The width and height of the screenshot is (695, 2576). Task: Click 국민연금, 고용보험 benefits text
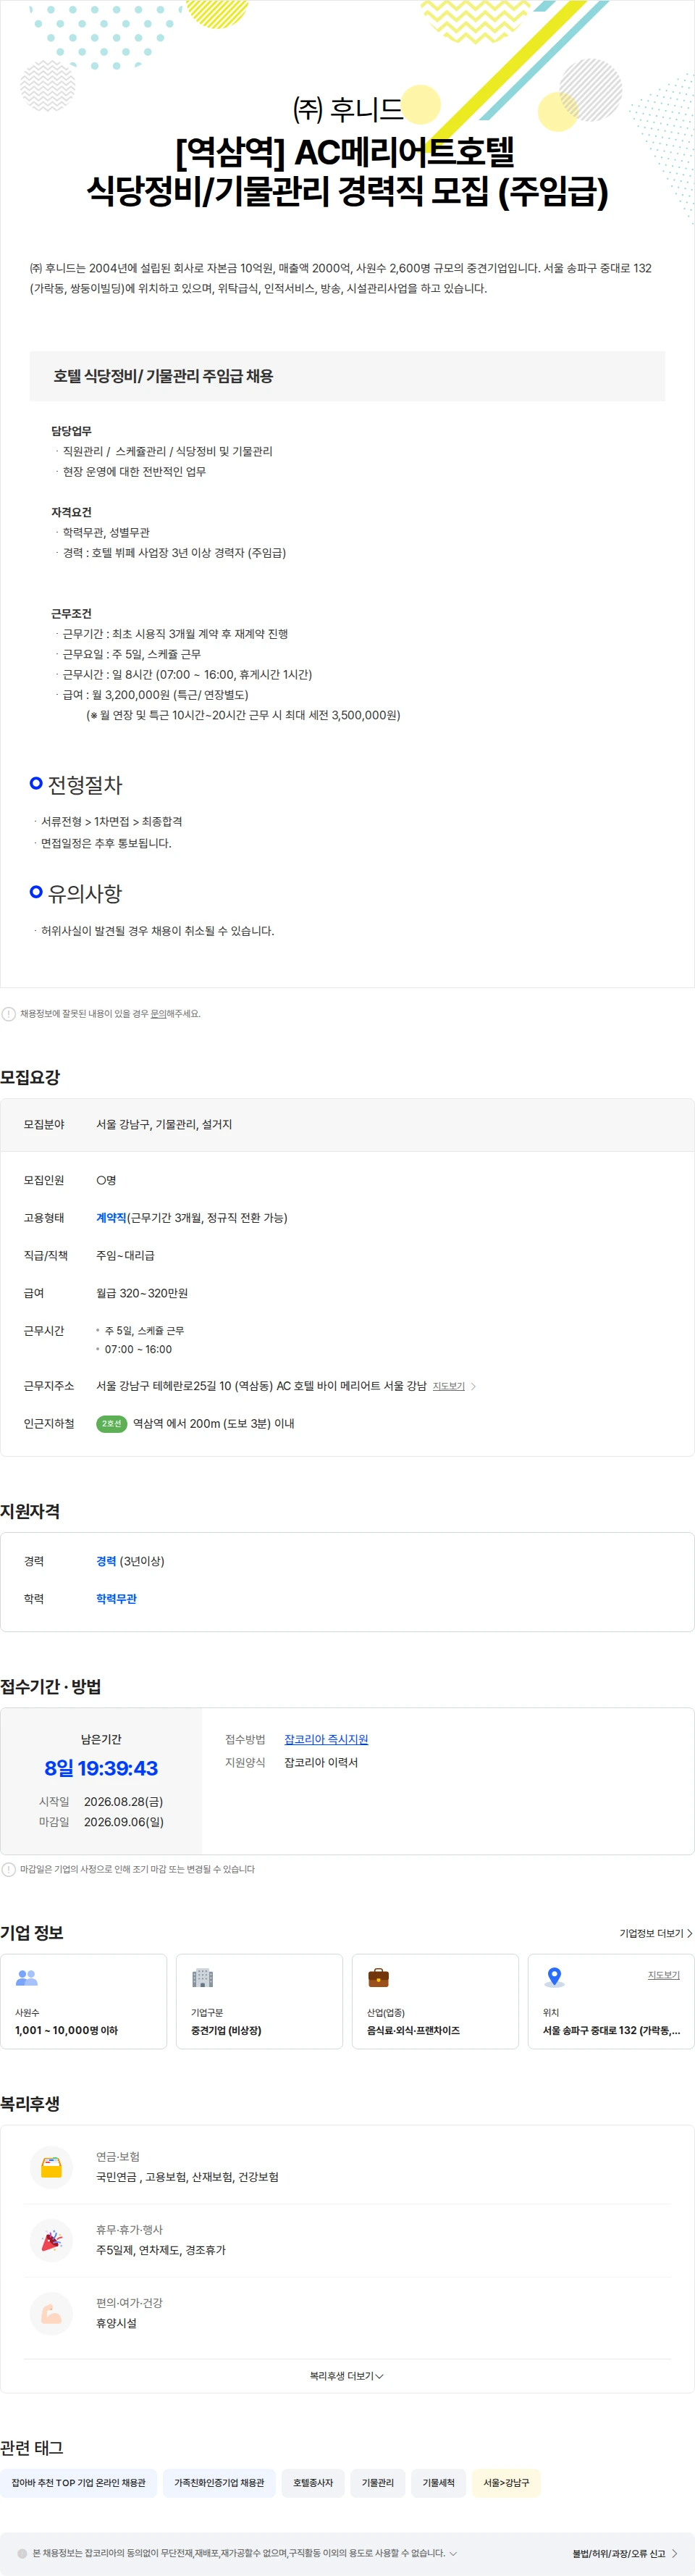187,2177
